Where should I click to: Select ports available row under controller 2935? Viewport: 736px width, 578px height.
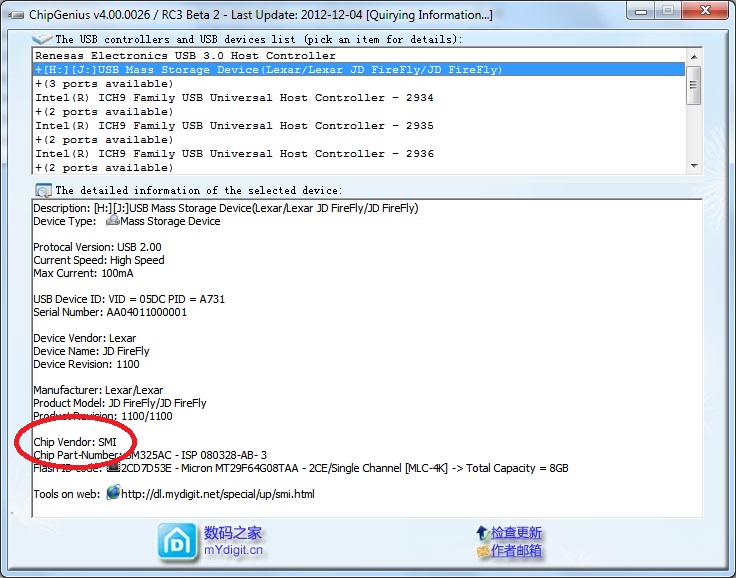click(359, 139)
